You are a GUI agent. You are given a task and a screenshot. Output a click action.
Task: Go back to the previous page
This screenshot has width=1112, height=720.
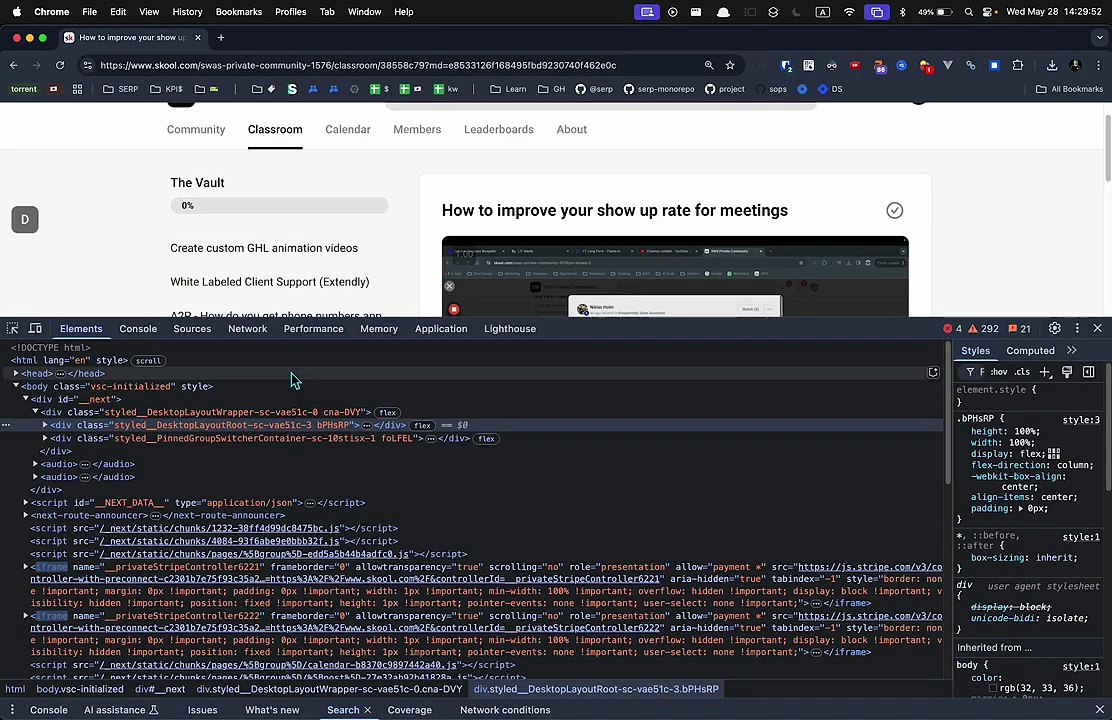pos(14,65)
